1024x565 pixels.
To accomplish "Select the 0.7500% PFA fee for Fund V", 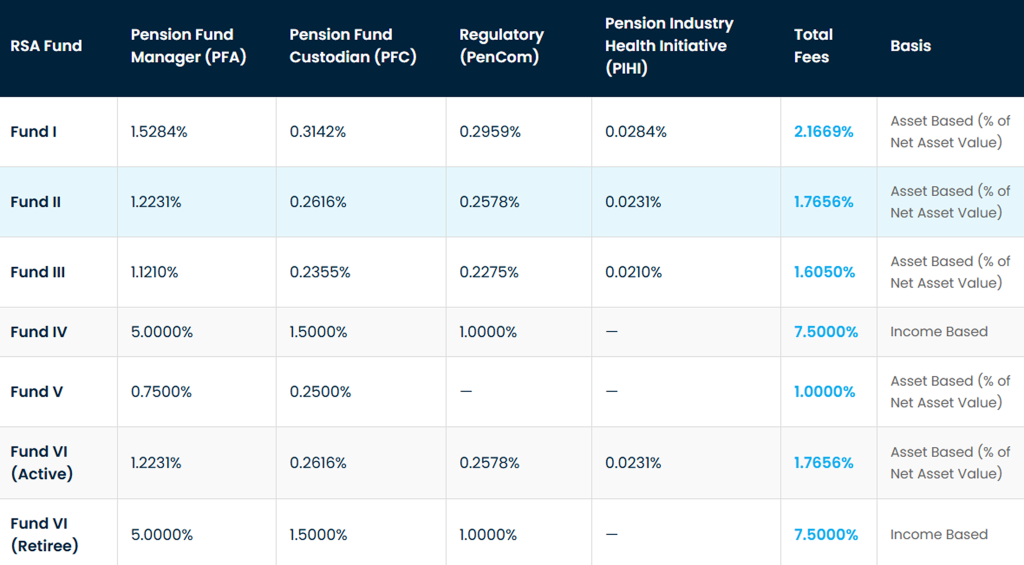I will (161, 392).
